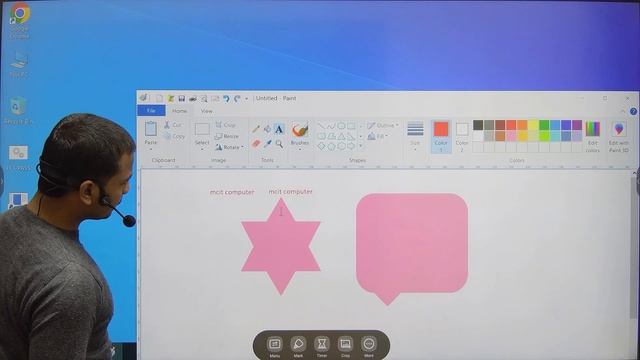640x360 pixels.
Task: Click the Select rectangle icon
Action: 202,130
